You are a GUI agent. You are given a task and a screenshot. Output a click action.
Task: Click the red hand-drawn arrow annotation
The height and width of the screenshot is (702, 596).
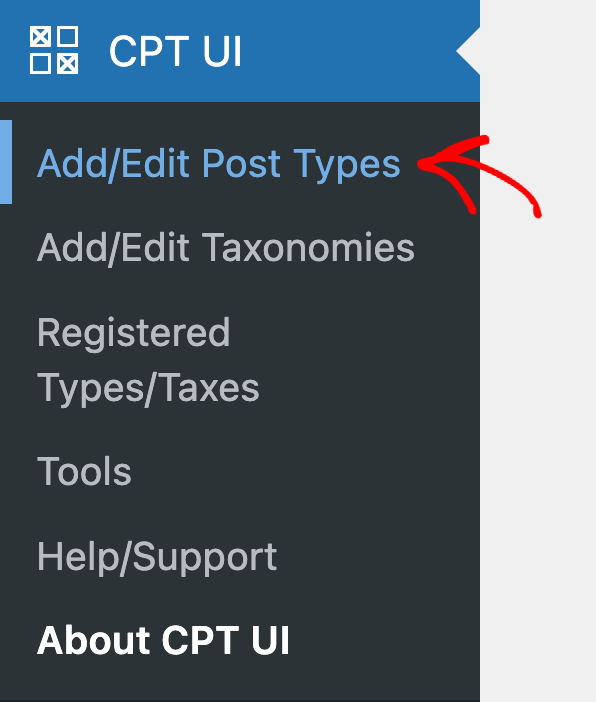[x=479, y=176]
